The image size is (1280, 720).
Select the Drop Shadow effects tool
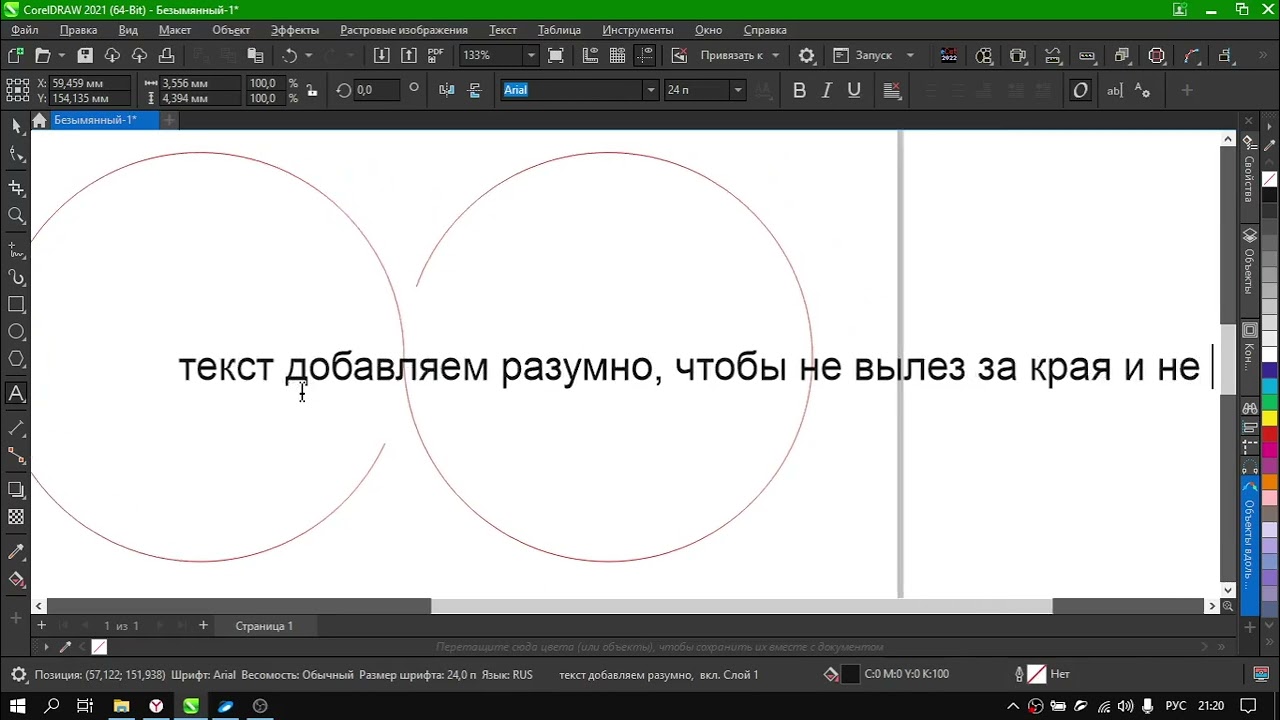16,489
